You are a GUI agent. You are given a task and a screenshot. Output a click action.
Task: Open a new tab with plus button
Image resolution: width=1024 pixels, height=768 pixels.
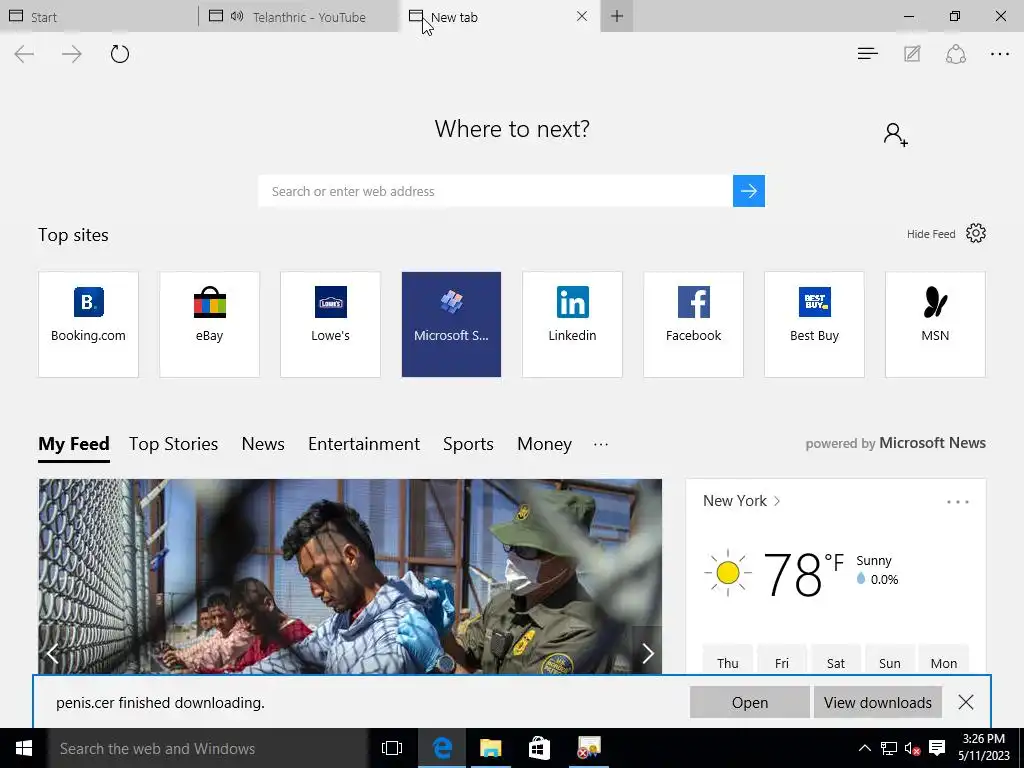pyautogui.click(x=617, y=16)
